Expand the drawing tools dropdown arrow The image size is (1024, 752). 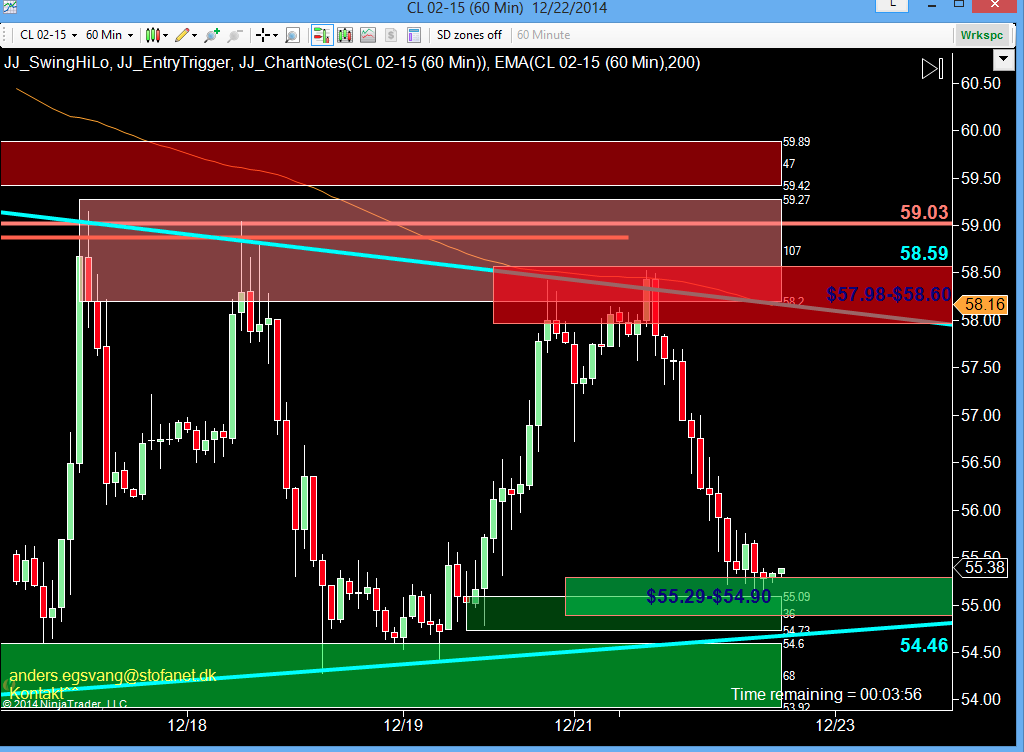pyautogui.click(x=195, y=35)
